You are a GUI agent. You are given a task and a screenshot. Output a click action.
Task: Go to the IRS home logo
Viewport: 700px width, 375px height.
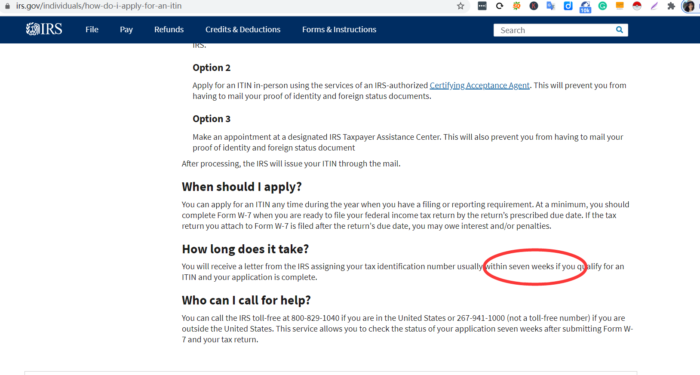44,29
